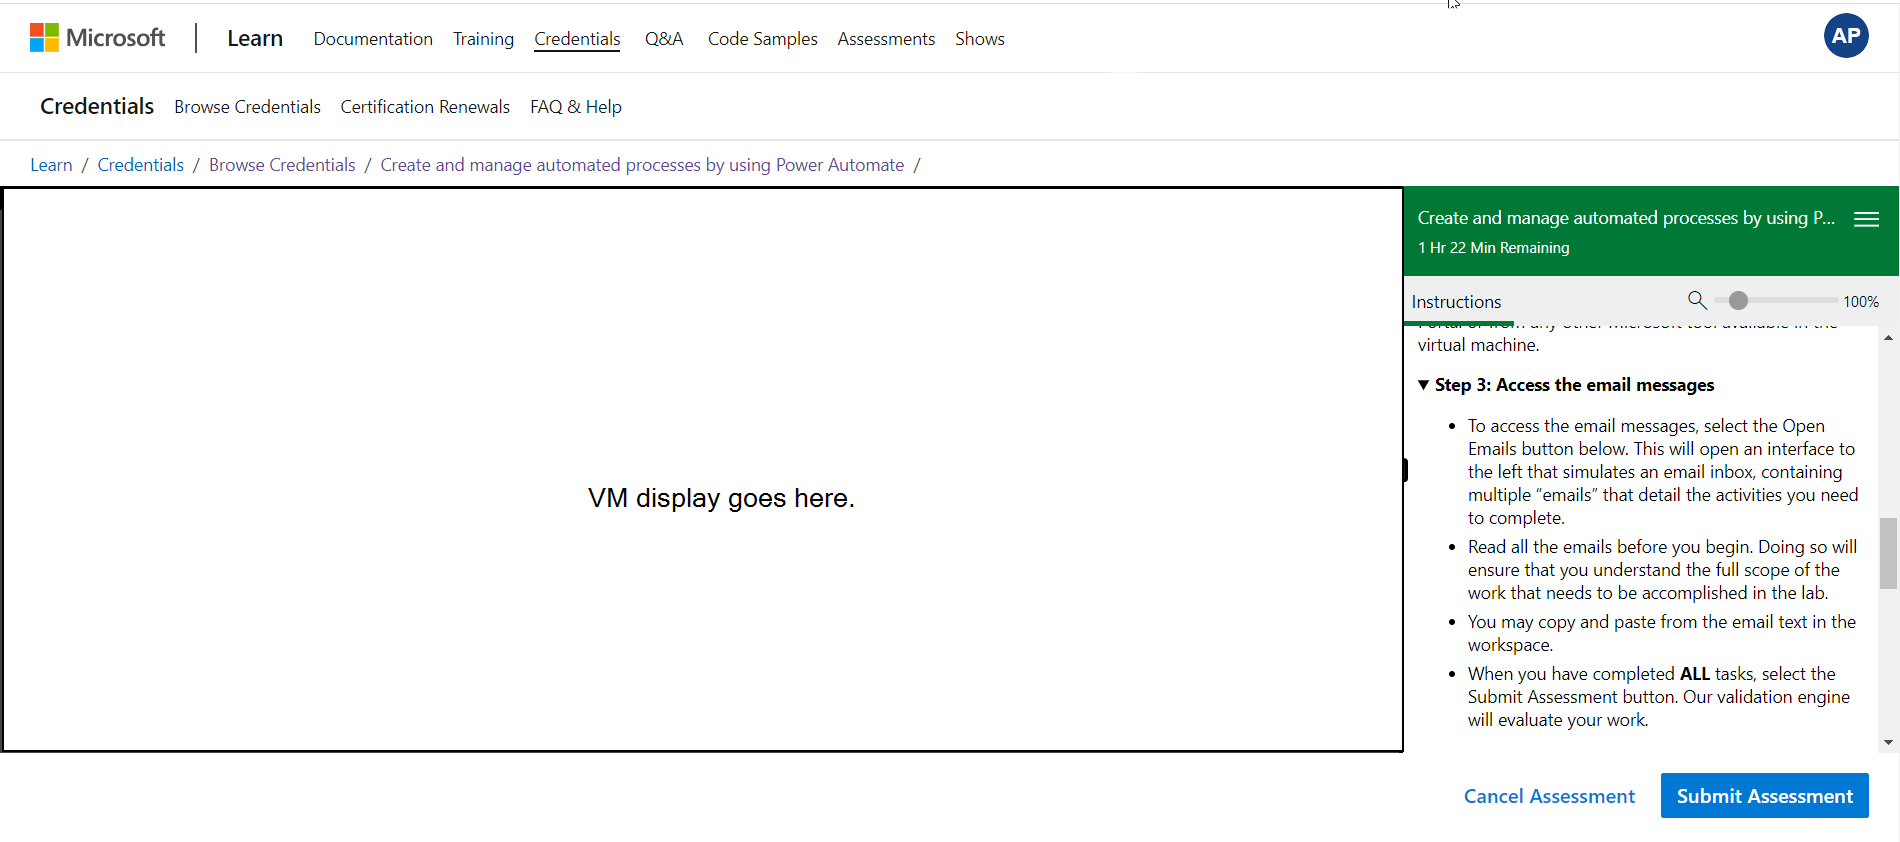Open Shows in top navigation
The image size is (1900, 842).
[x=980, y=39]
